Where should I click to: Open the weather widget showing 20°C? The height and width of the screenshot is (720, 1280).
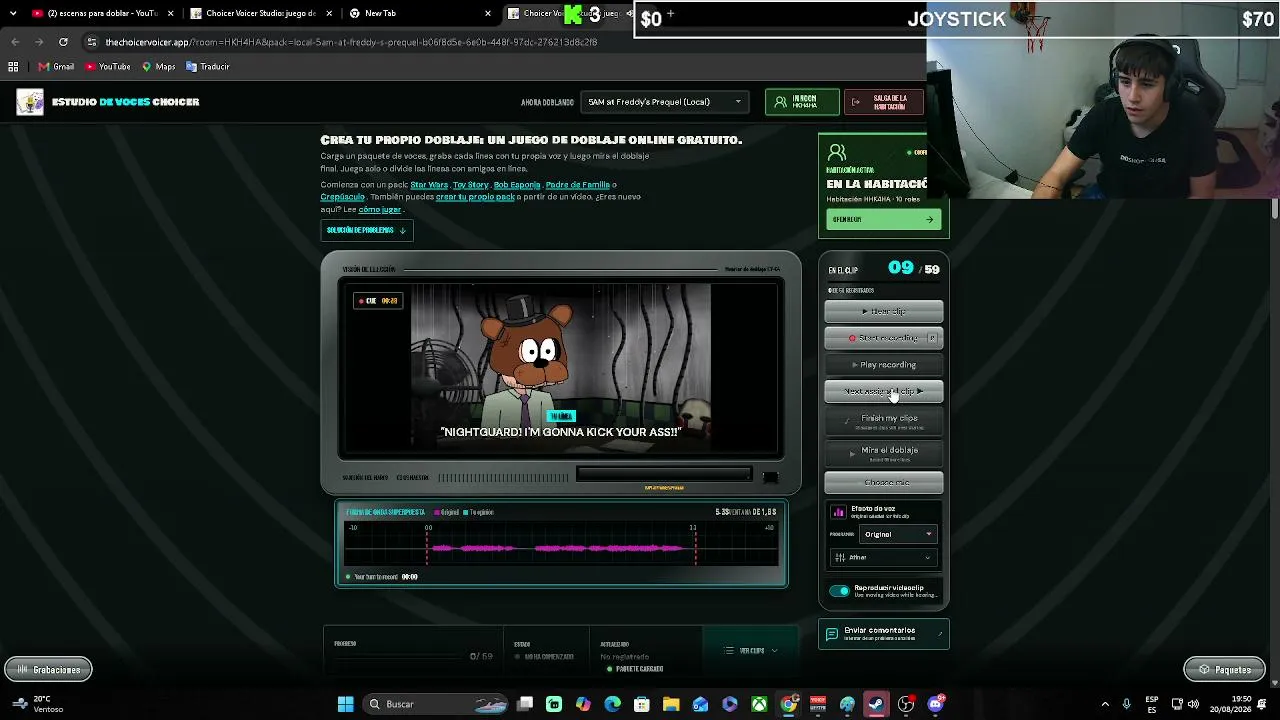point(36,704)
